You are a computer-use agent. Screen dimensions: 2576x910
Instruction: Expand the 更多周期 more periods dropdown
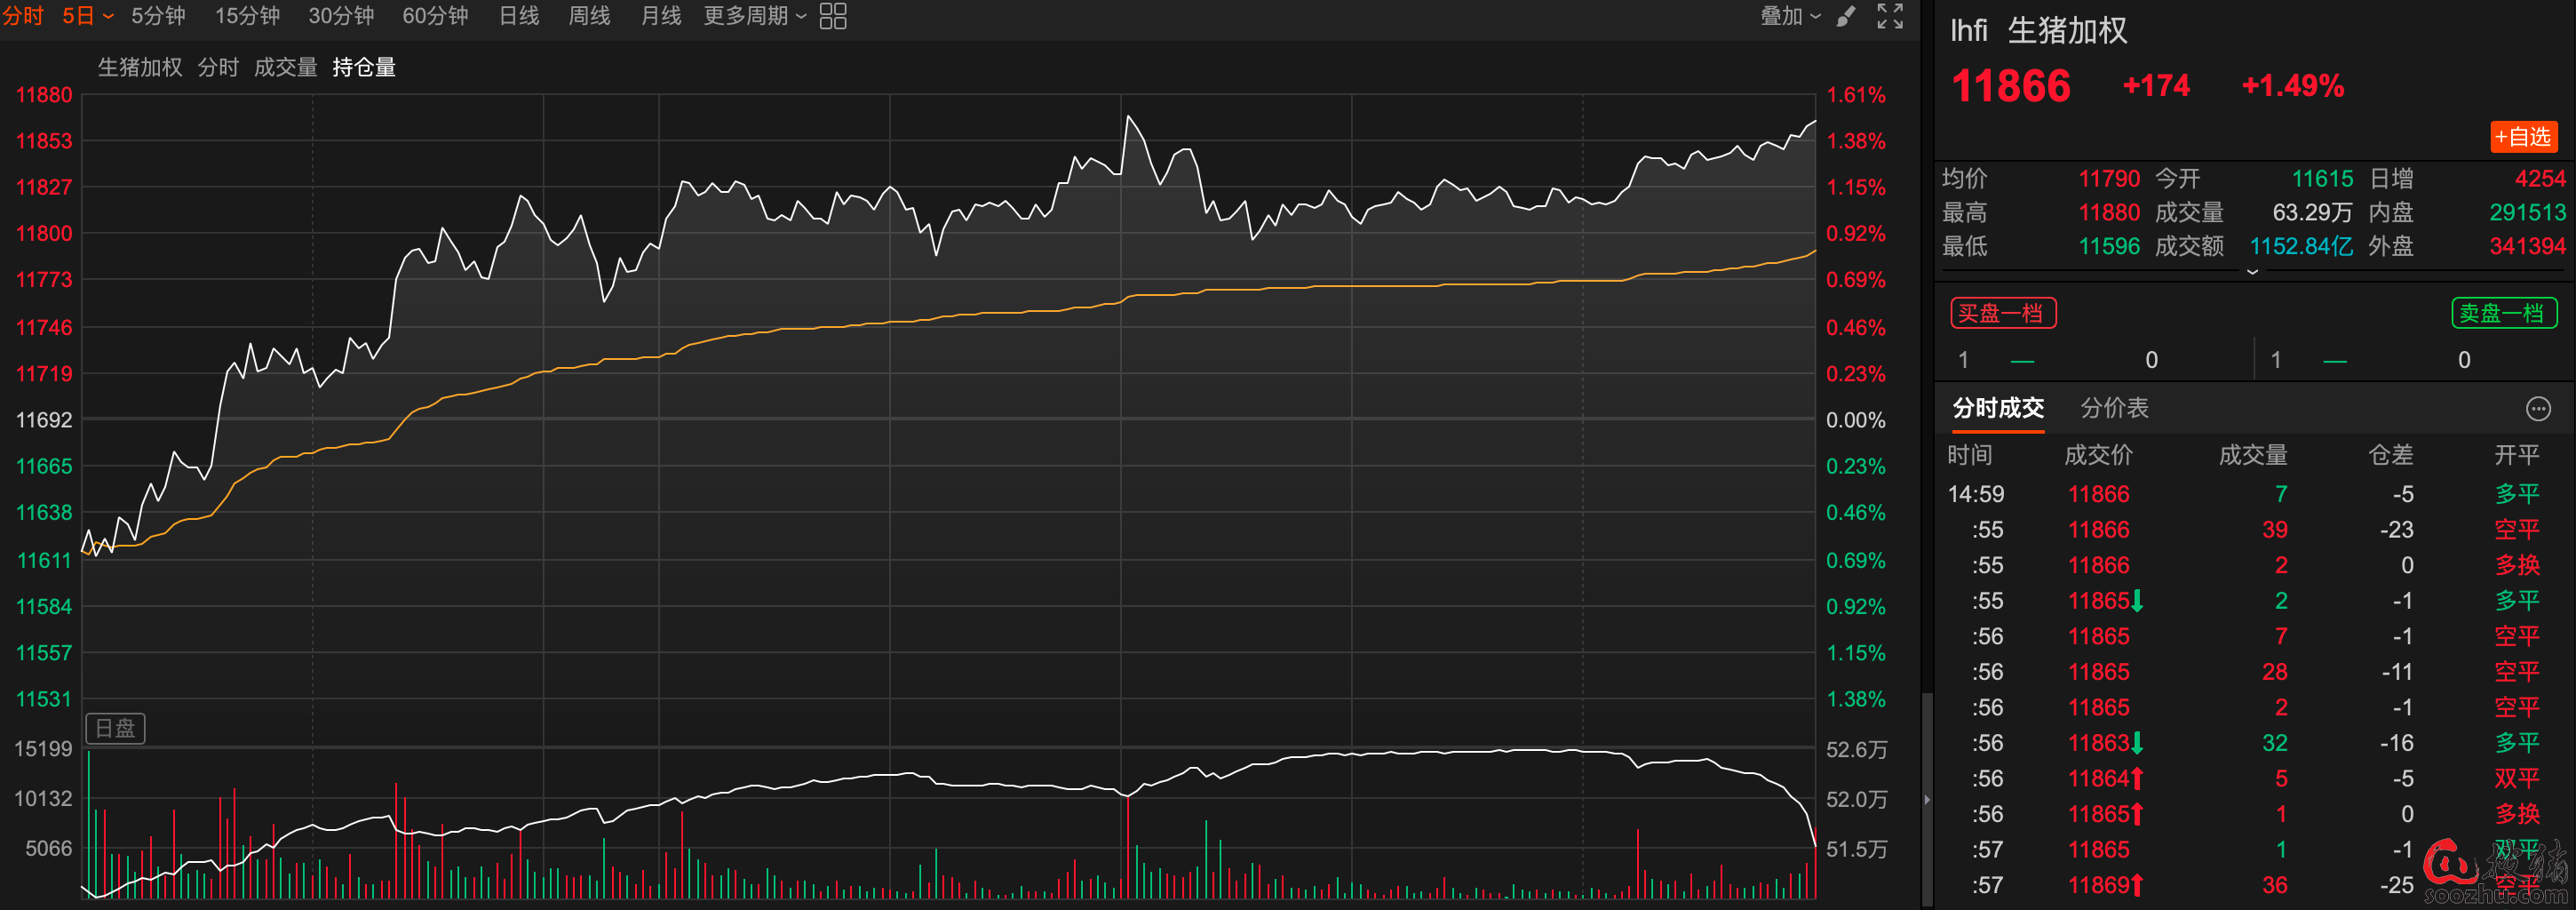pyautogui.click(x=754, y=16)
